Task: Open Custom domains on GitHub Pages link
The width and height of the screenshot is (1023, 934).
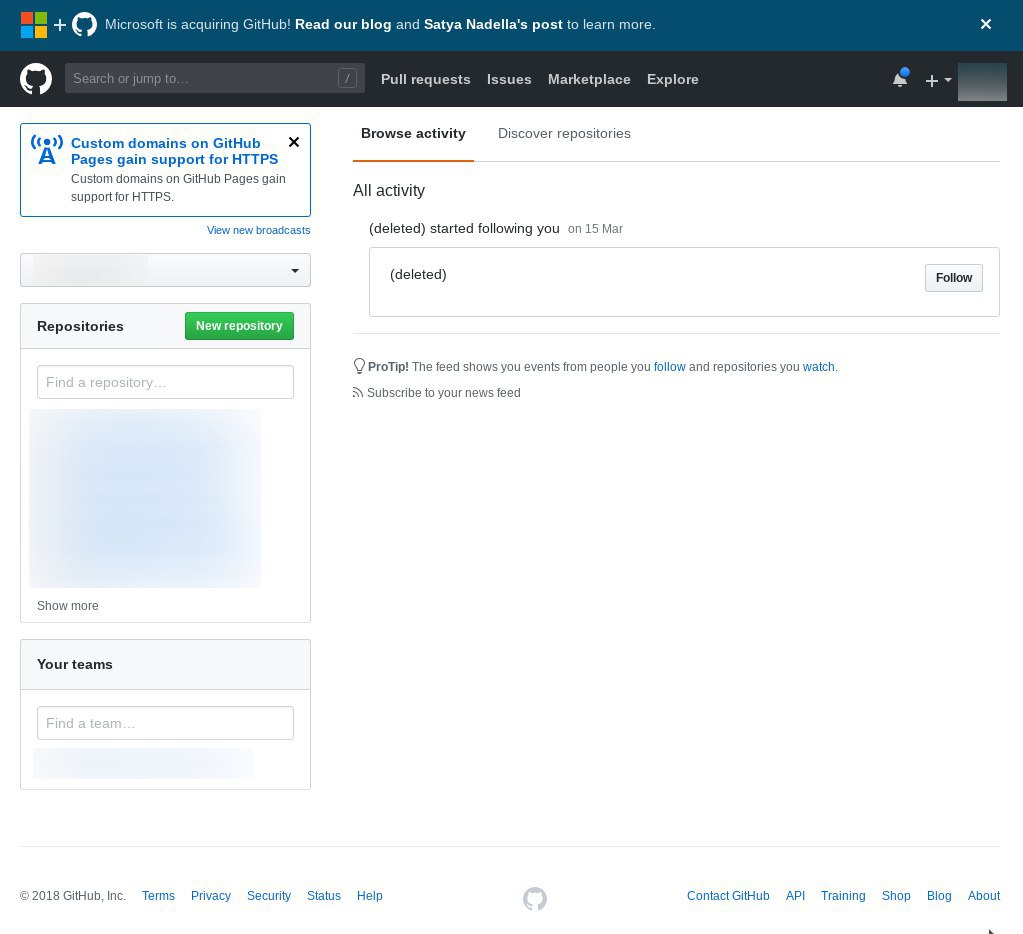Action: click(174, 151)
